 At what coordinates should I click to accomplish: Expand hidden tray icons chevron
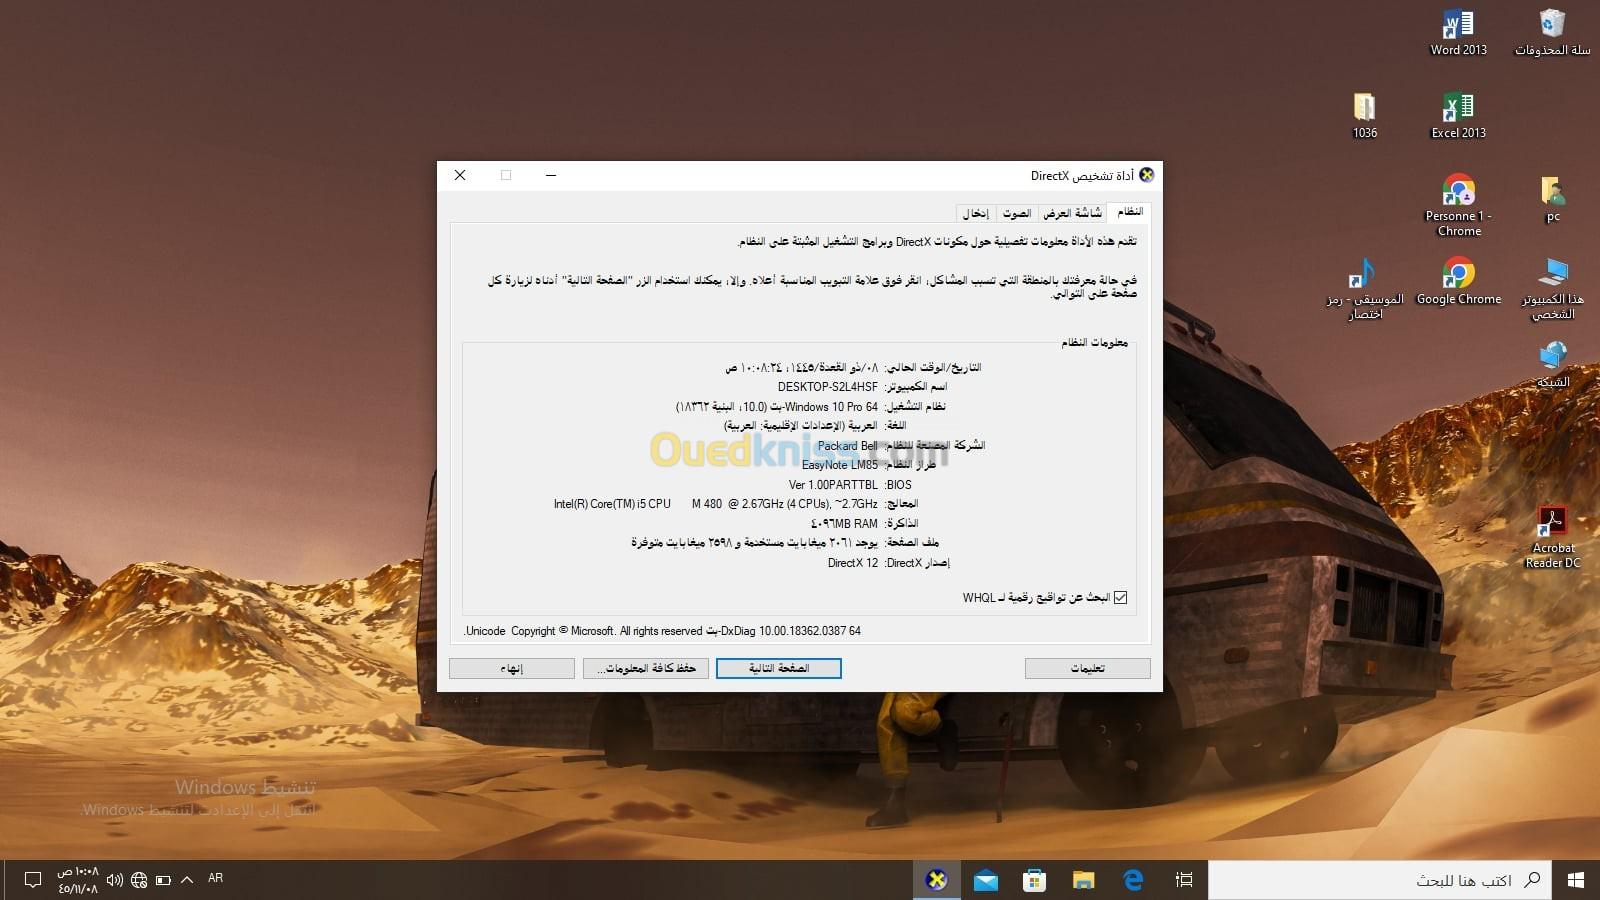(187, 880)
